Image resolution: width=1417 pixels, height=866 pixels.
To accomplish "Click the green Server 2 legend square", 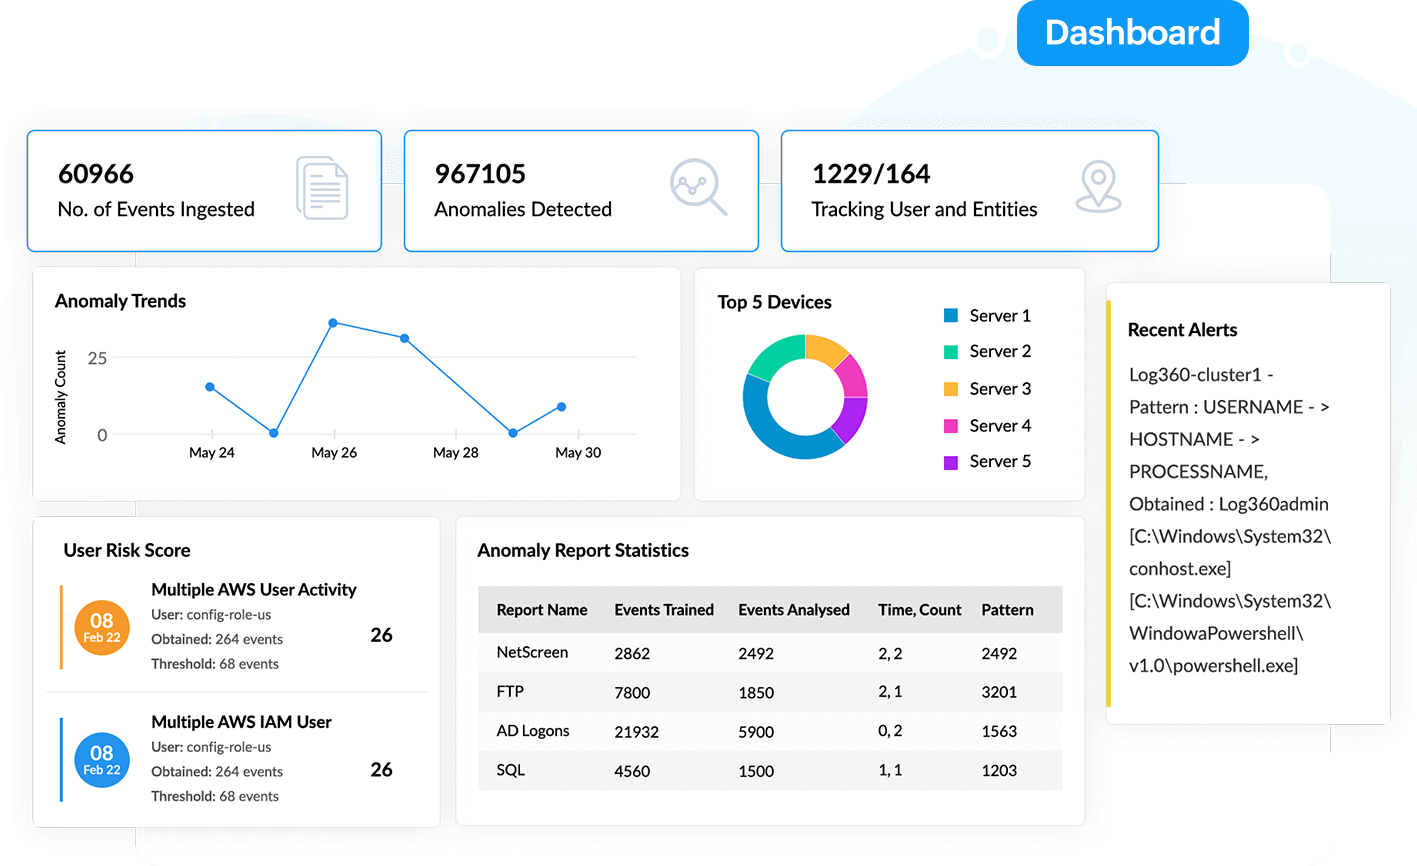I will click(949, 352).
